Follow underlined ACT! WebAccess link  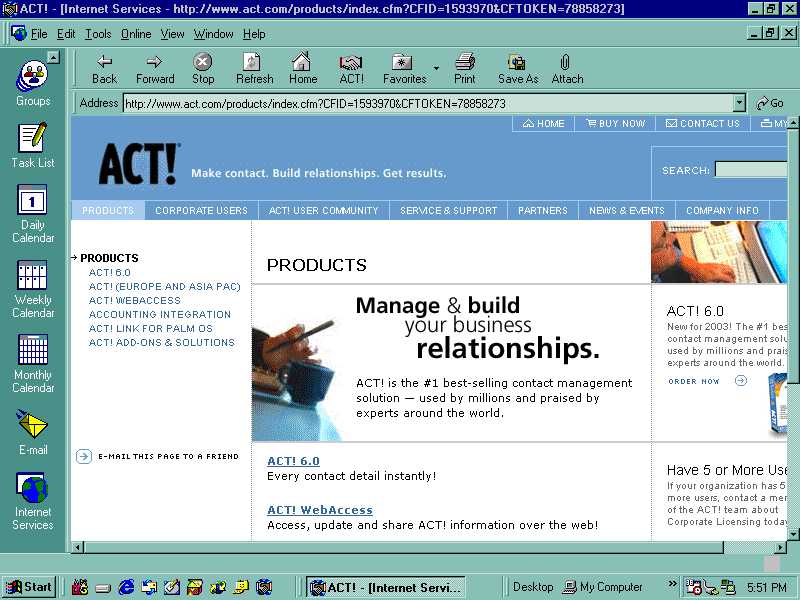coord(320,510)
